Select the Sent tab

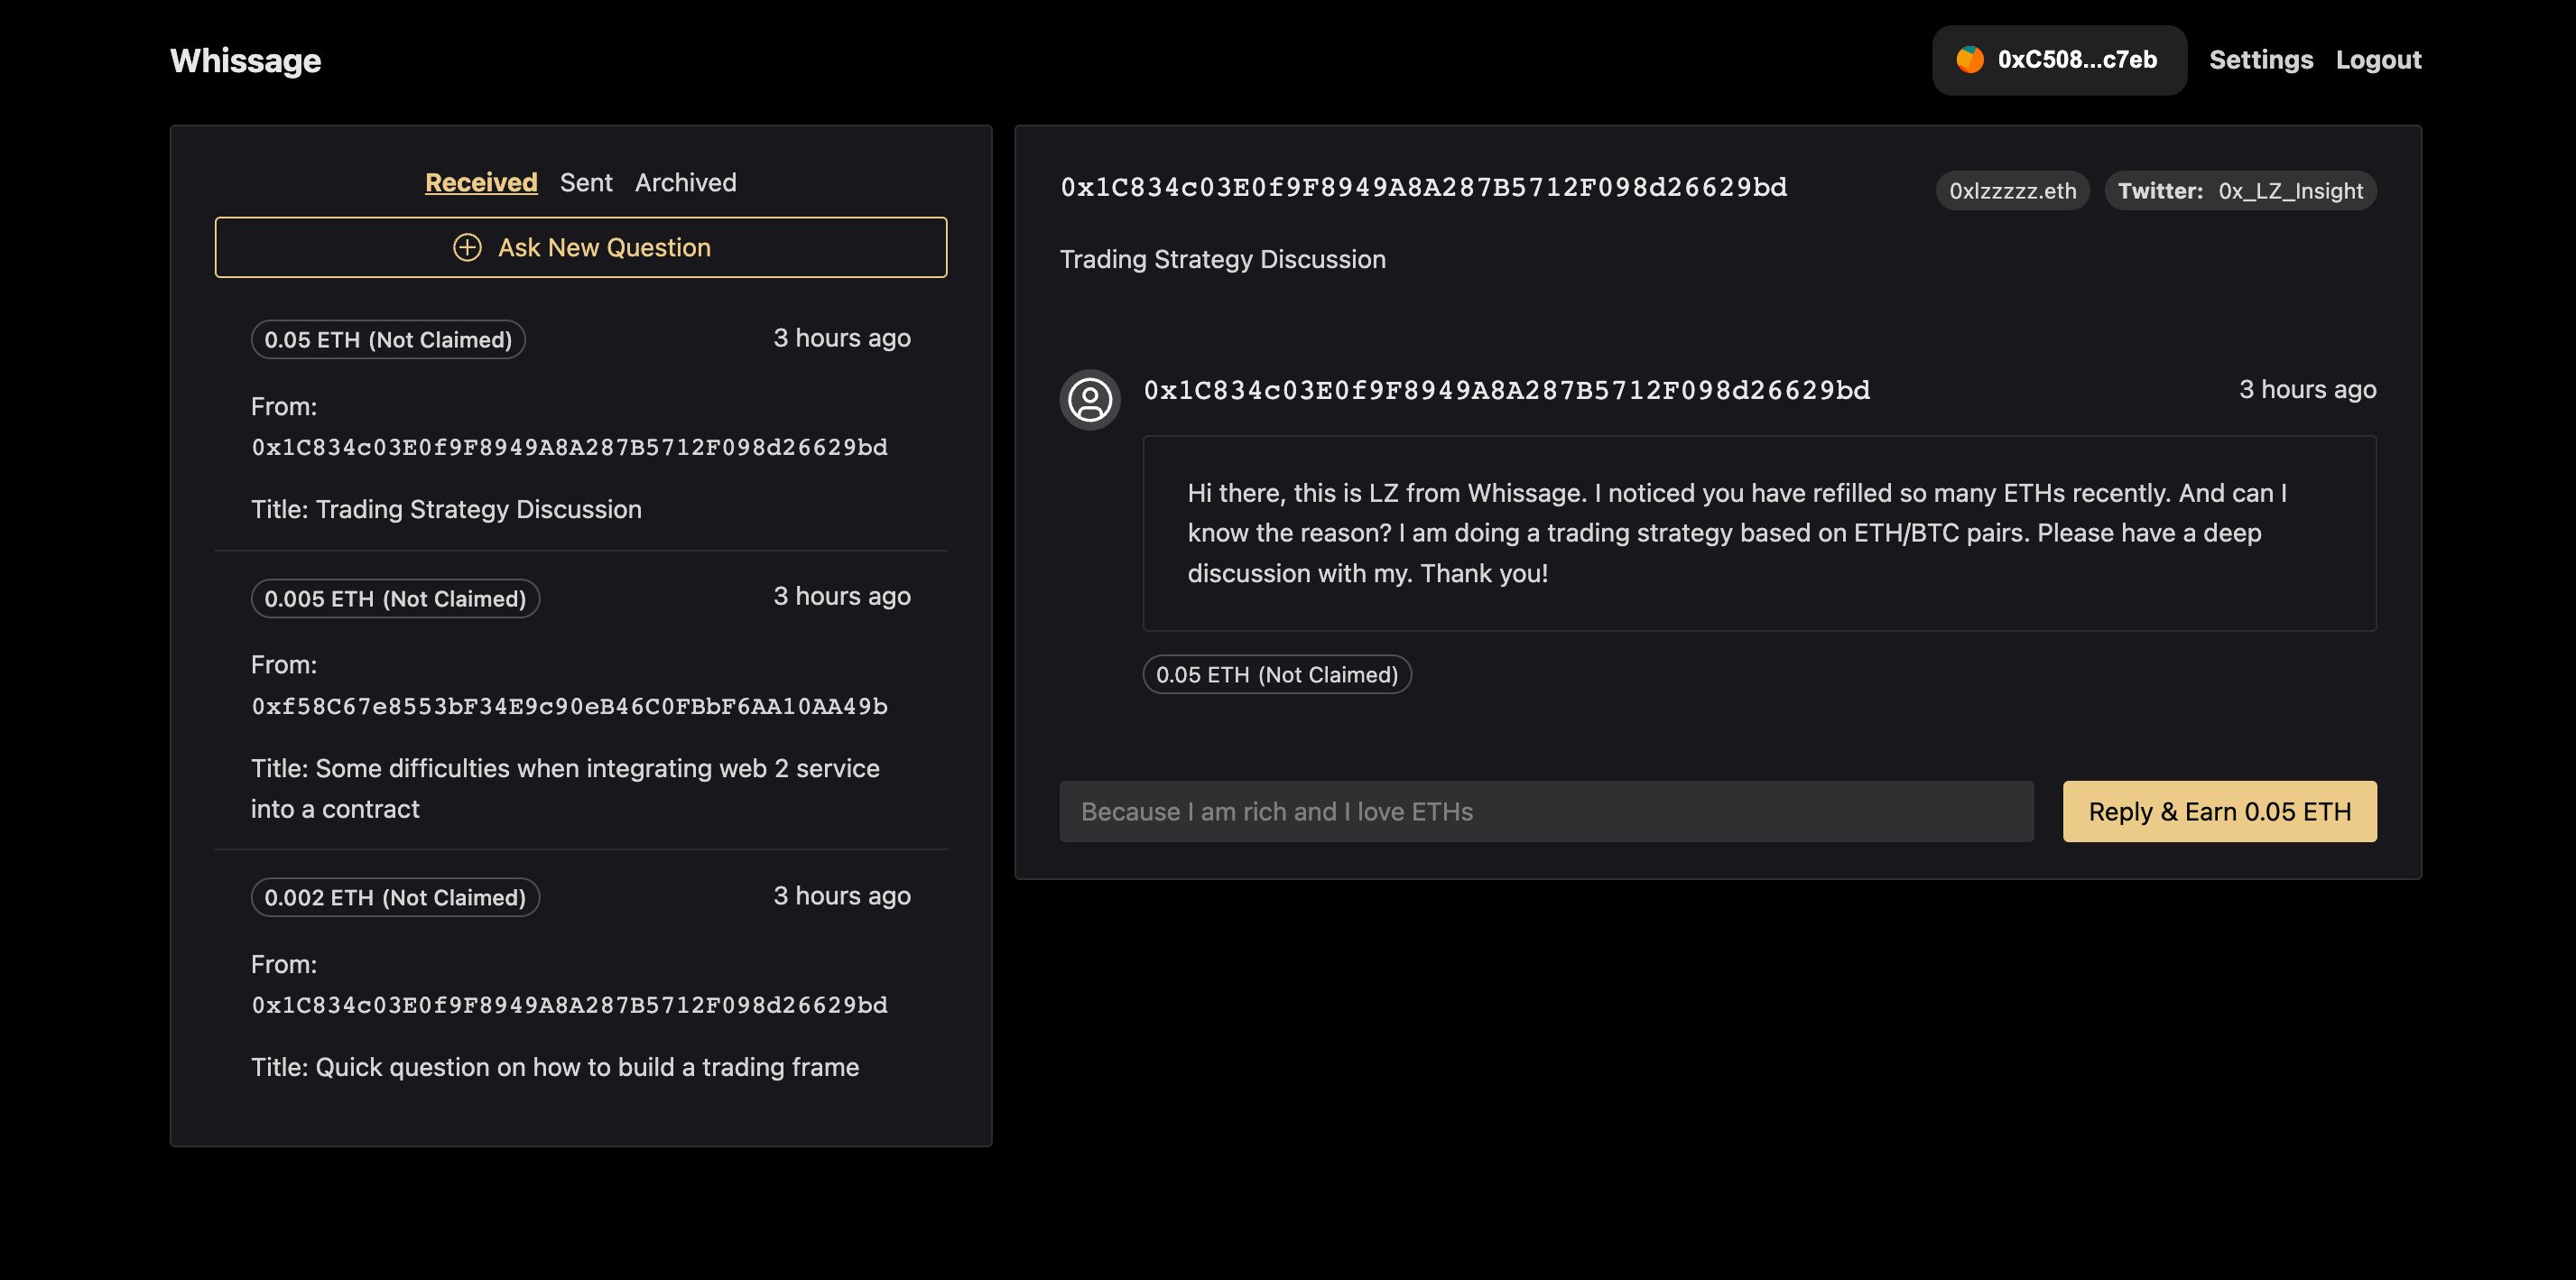point(587,181)
